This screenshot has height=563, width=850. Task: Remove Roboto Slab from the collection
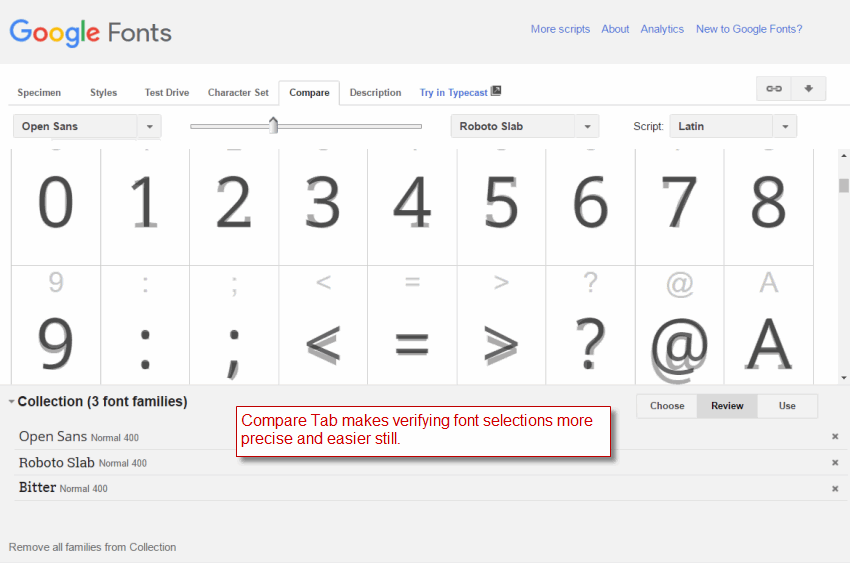coord(835,463)
